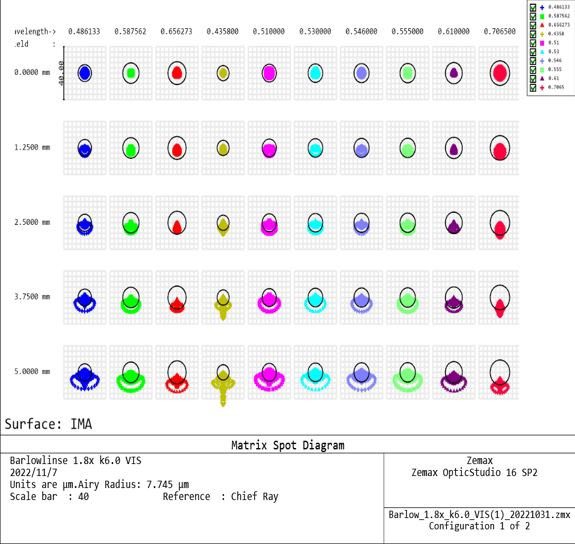Click the 0.0000 mm field row label
Viewport: 575px width, 544px height.
coord(32,72)
